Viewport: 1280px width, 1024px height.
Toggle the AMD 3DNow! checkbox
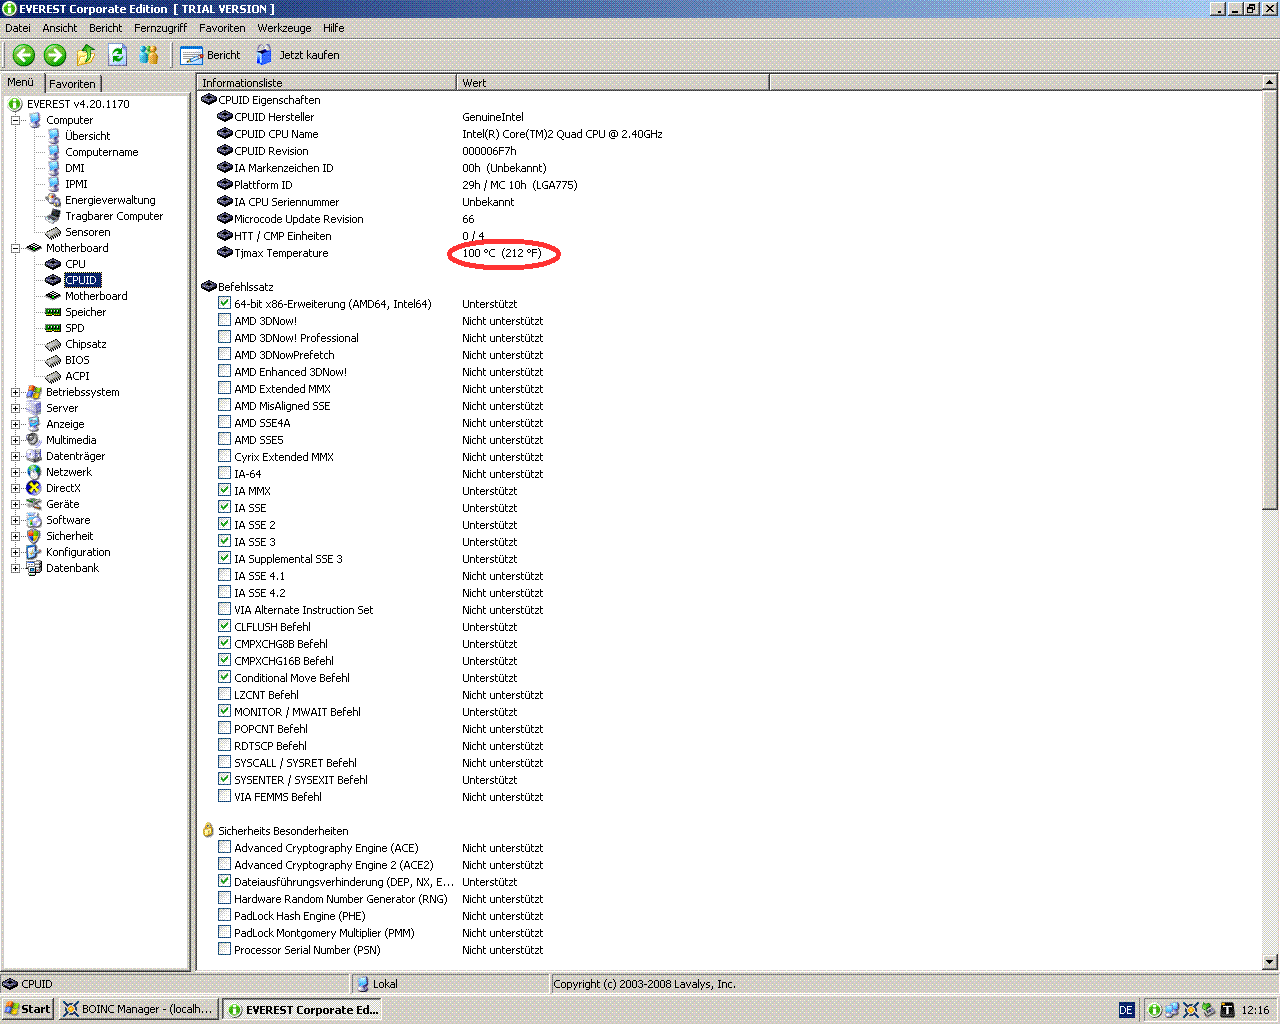225,320
